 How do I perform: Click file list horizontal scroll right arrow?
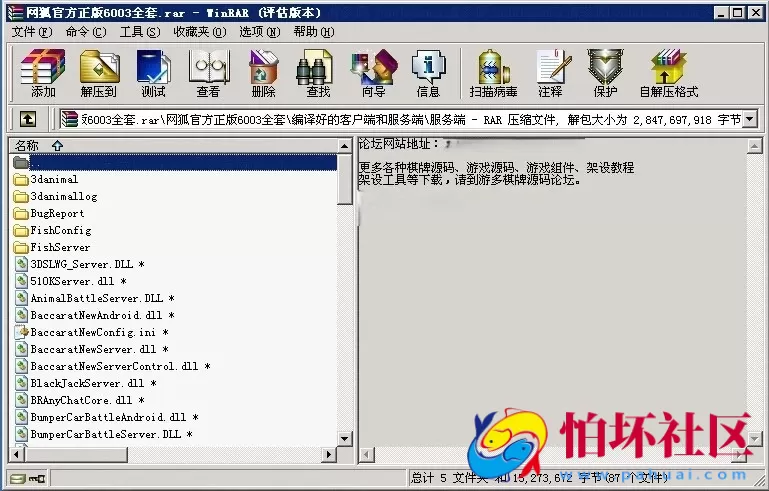[x=329, y=454]
